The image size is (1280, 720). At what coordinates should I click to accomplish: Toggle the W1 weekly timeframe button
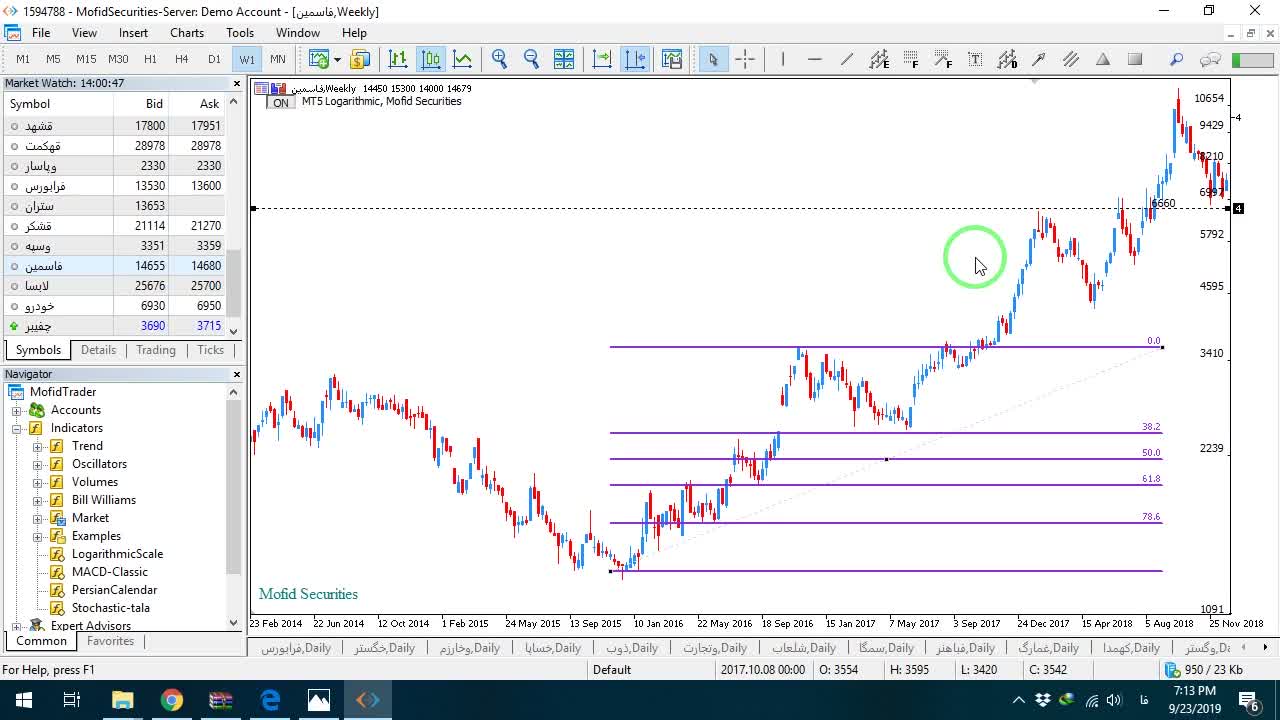click(x=246, y=59)
